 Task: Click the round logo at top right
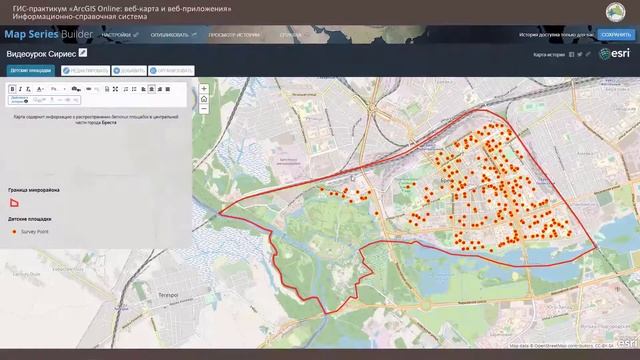(616, 12)
